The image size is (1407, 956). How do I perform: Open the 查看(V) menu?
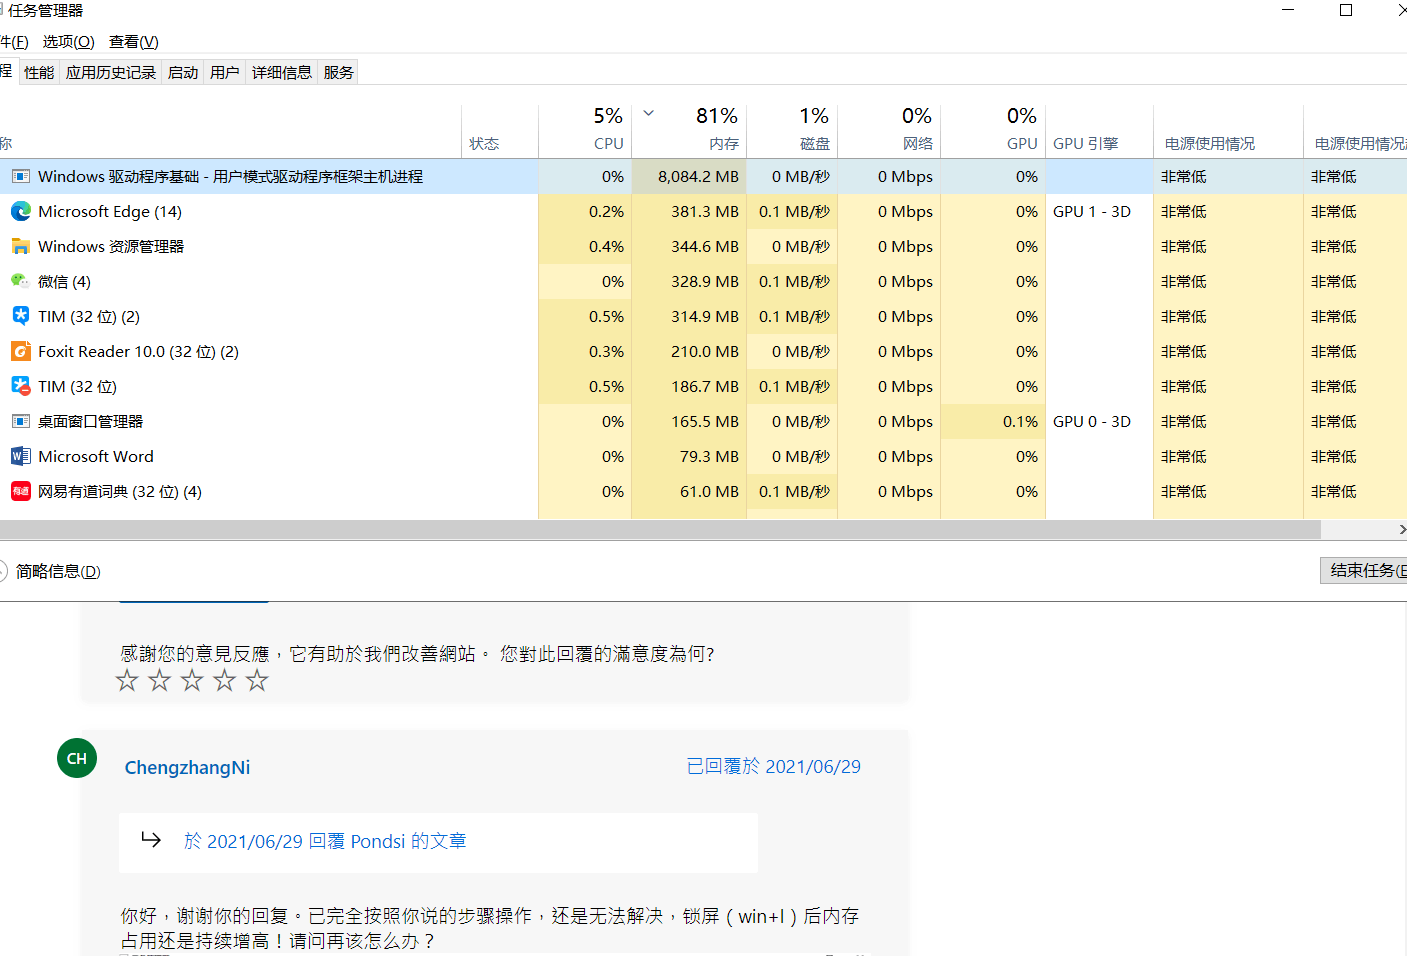point(134,42)
